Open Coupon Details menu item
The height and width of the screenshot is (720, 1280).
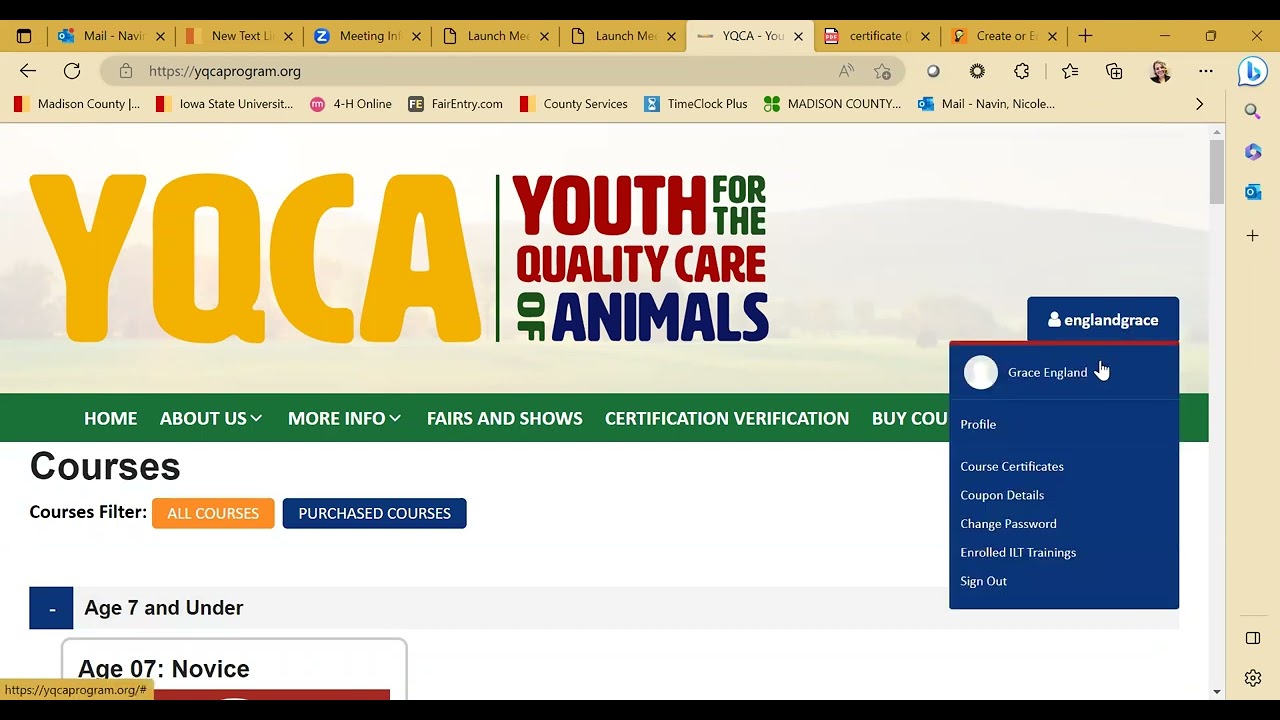[x=1002, y=495]
